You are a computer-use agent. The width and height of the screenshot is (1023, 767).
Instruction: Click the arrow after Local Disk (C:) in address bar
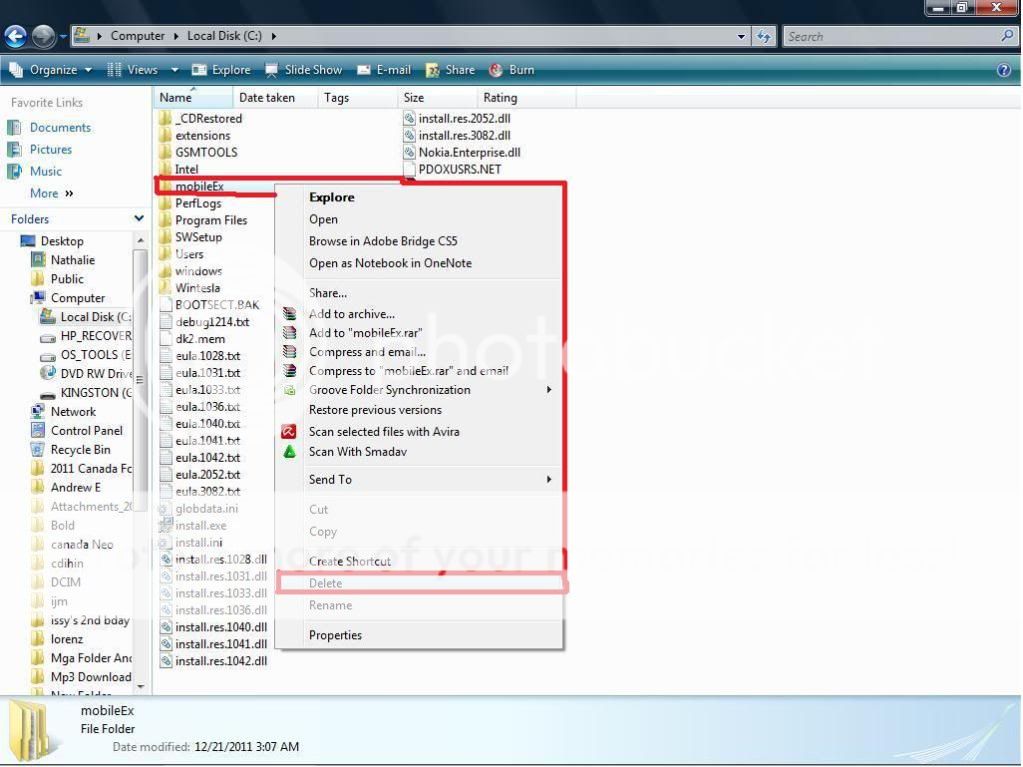[x=274, y=36]
